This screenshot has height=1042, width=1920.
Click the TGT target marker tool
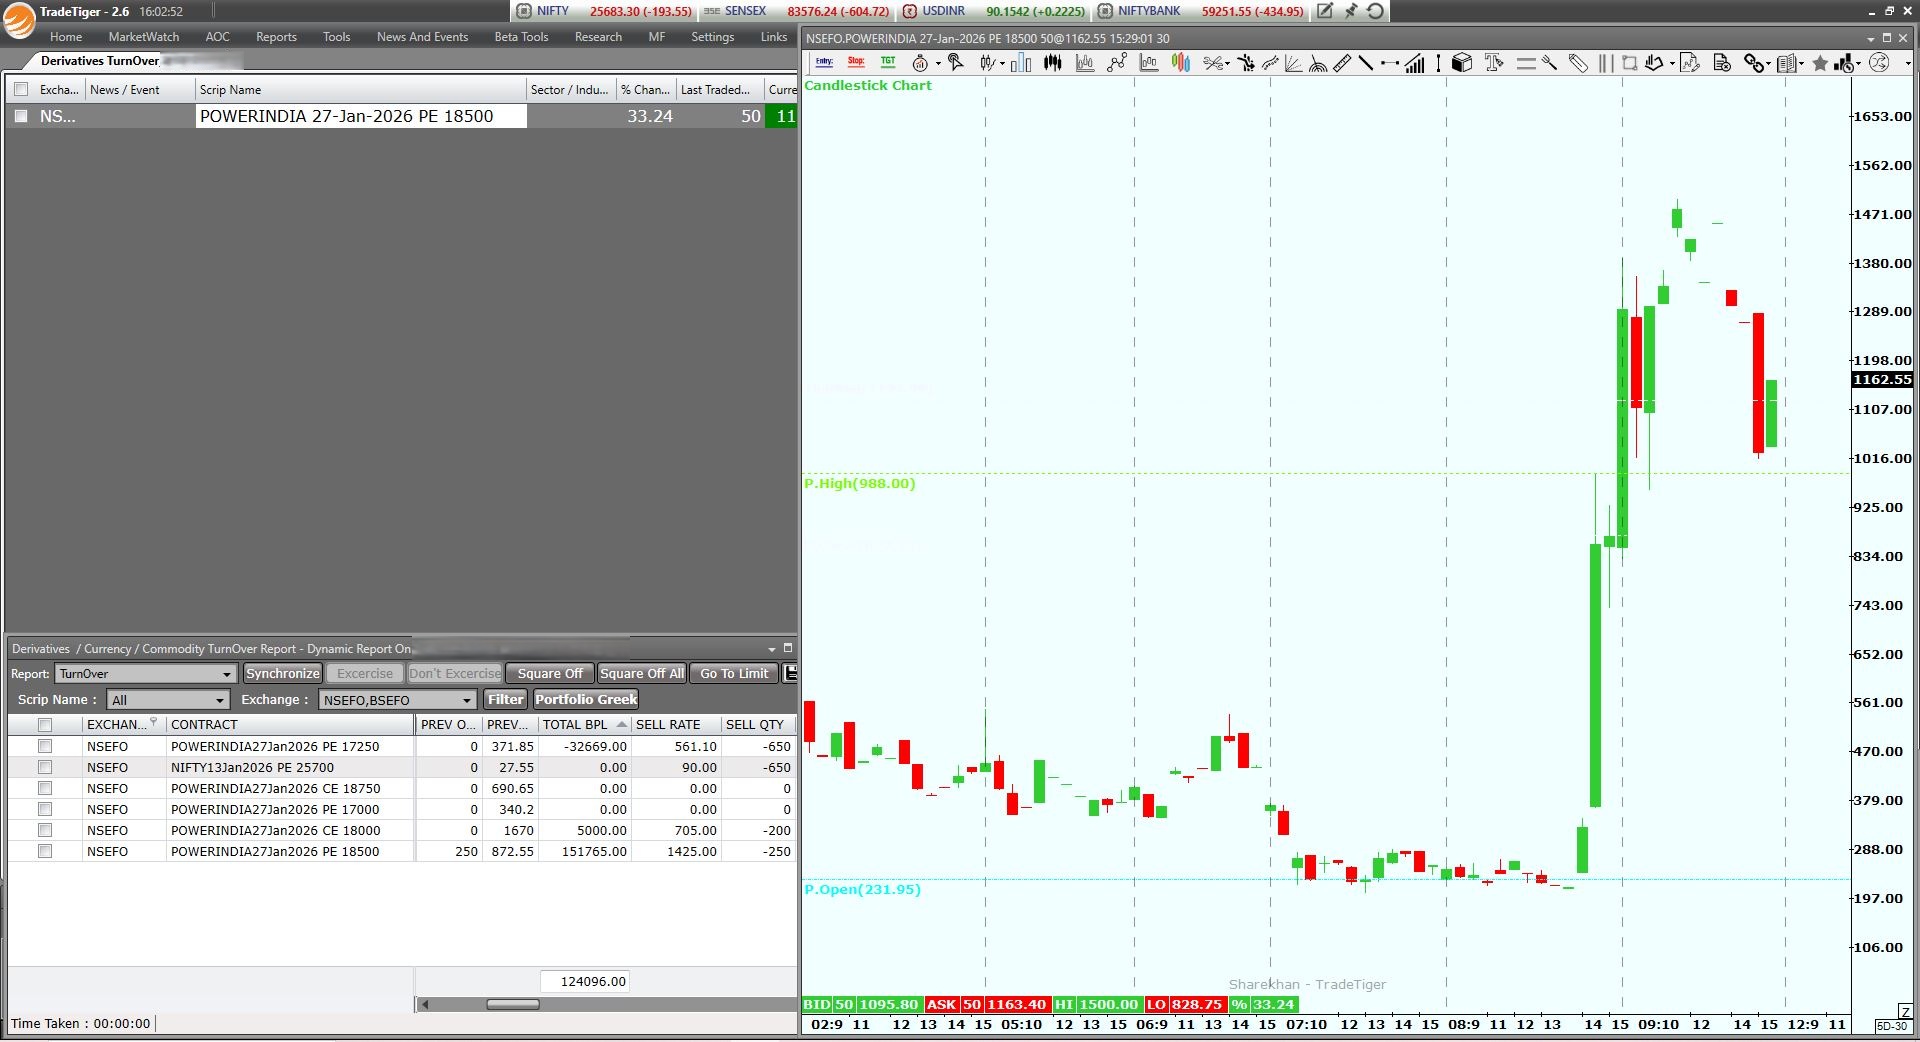[888, 62]
